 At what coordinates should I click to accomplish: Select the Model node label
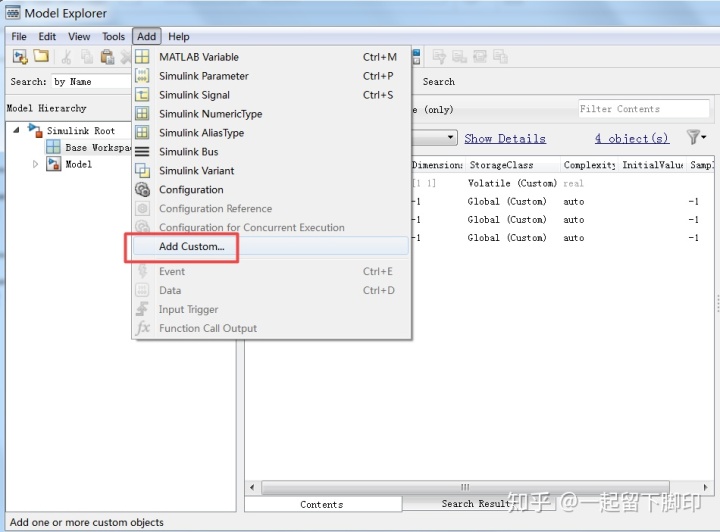(78, 164)
